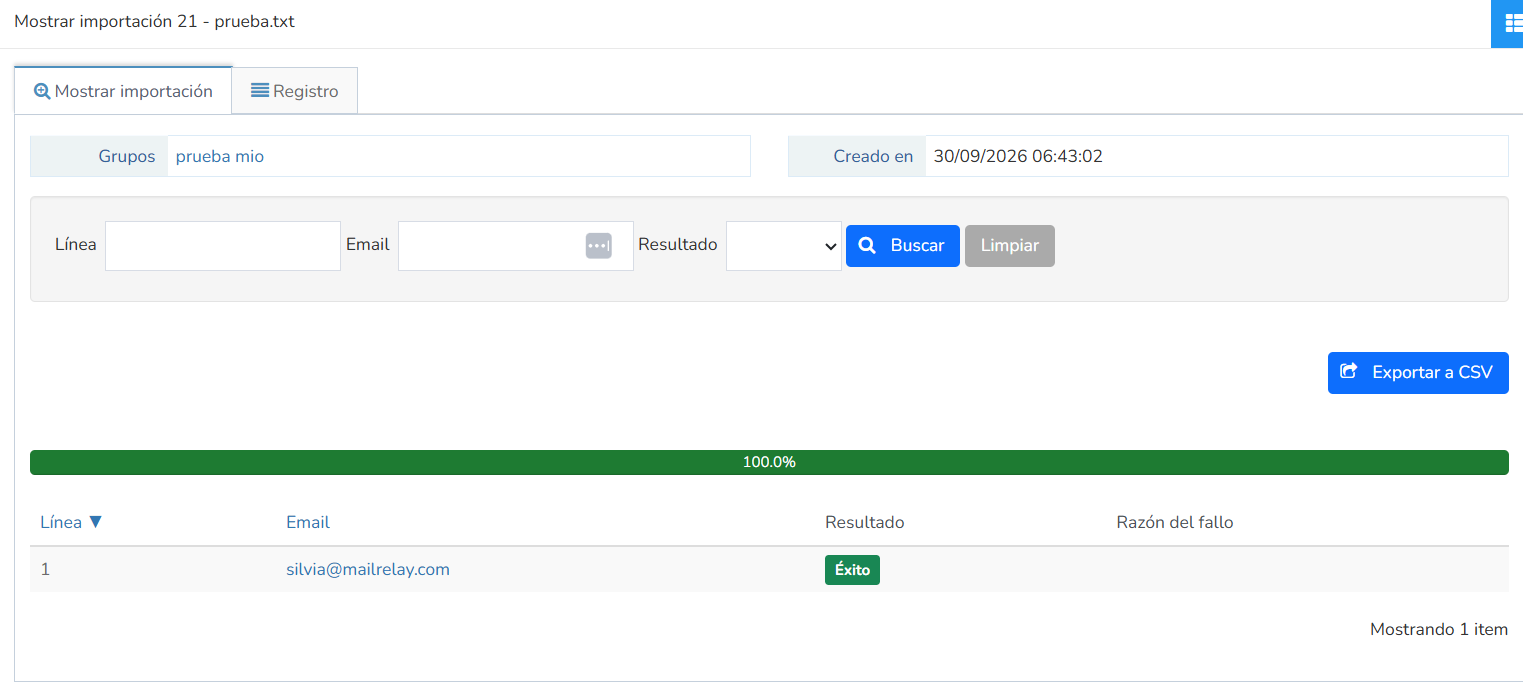Click the Resultado column header

865,522
